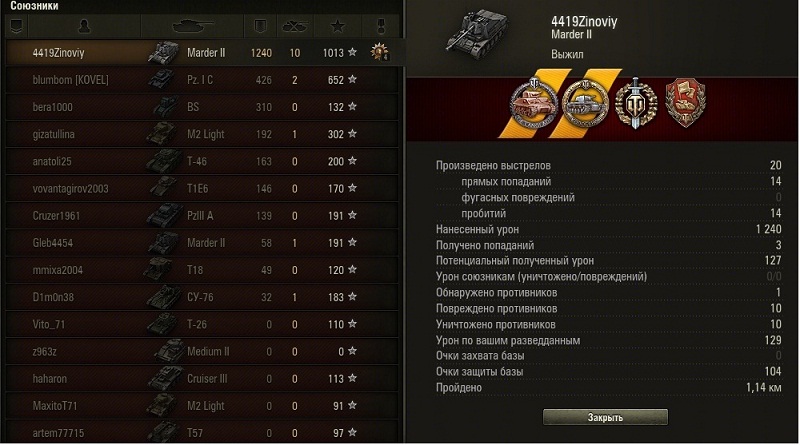This screenshot has height=445, width=800.
Task: Select player blumbom [KOVEL] row
Action: click(x=202, y=80)
